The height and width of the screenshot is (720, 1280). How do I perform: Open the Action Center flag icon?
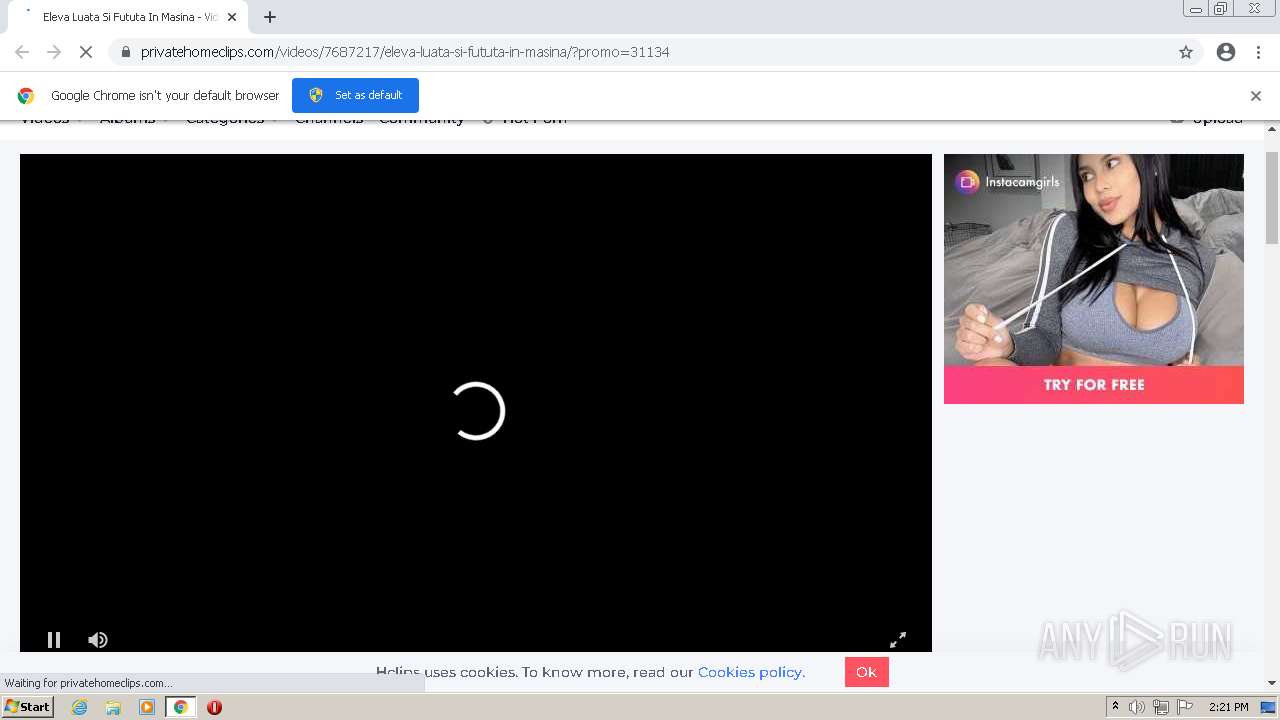[x=1185, y=707]
